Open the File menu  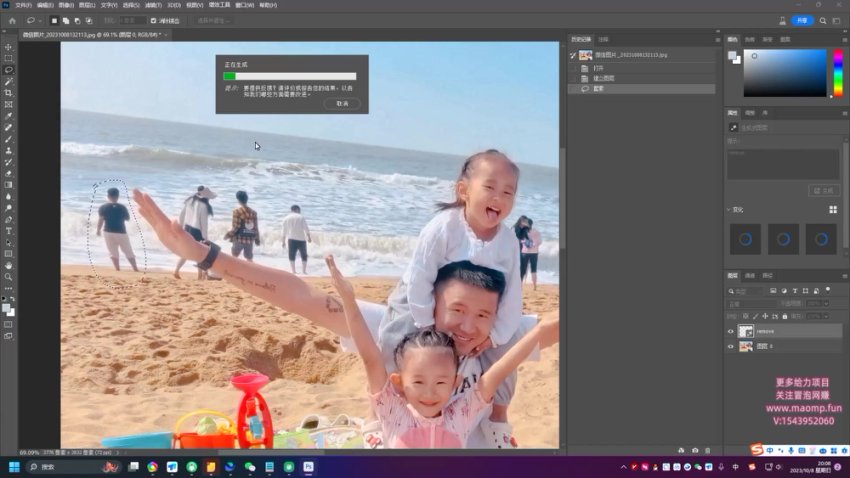20,5
